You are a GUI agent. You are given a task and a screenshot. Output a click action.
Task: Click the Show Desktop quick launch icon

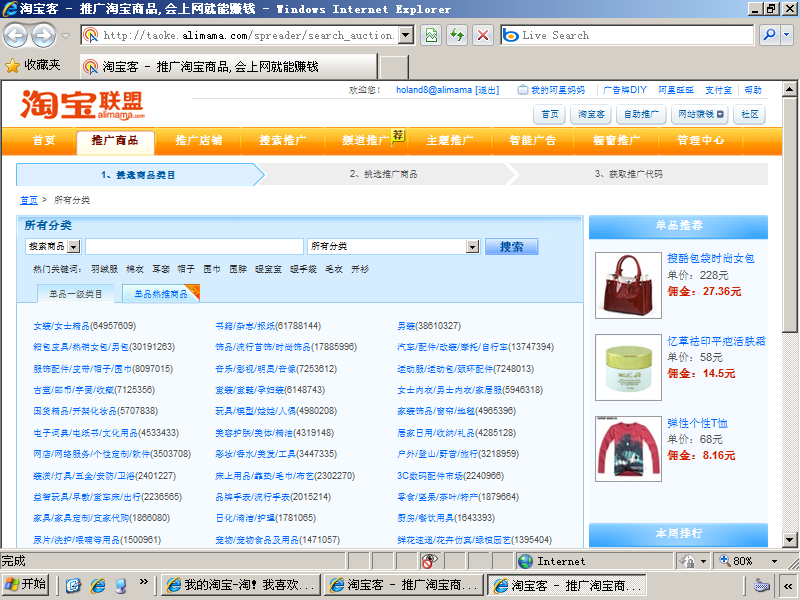click(x=121, y=585)
